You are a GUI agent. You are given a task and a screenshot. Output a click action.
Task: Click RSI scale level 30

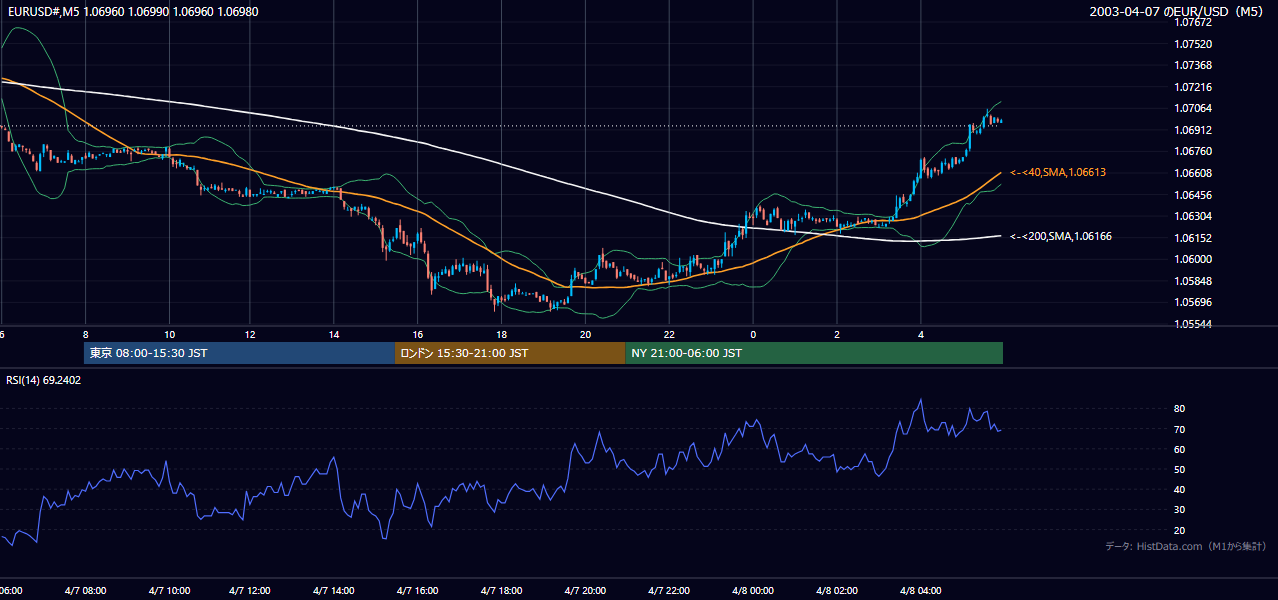tap(1179, 510)
